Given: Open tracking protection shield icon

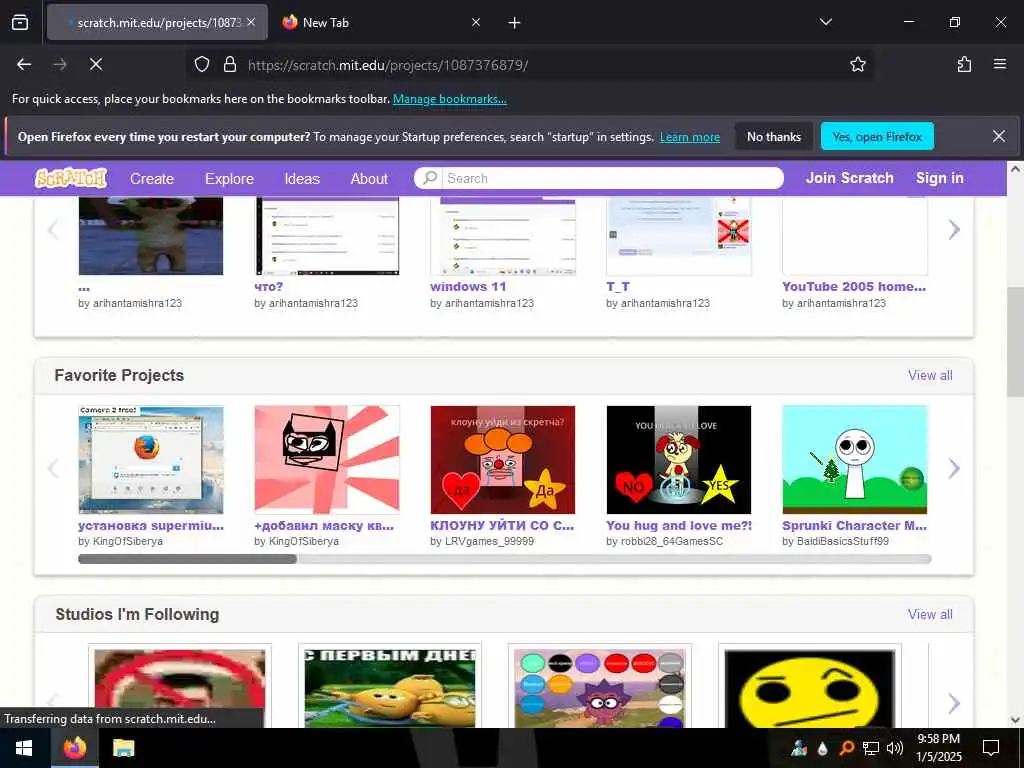Looking at the screenshot, I should (202, 65).
